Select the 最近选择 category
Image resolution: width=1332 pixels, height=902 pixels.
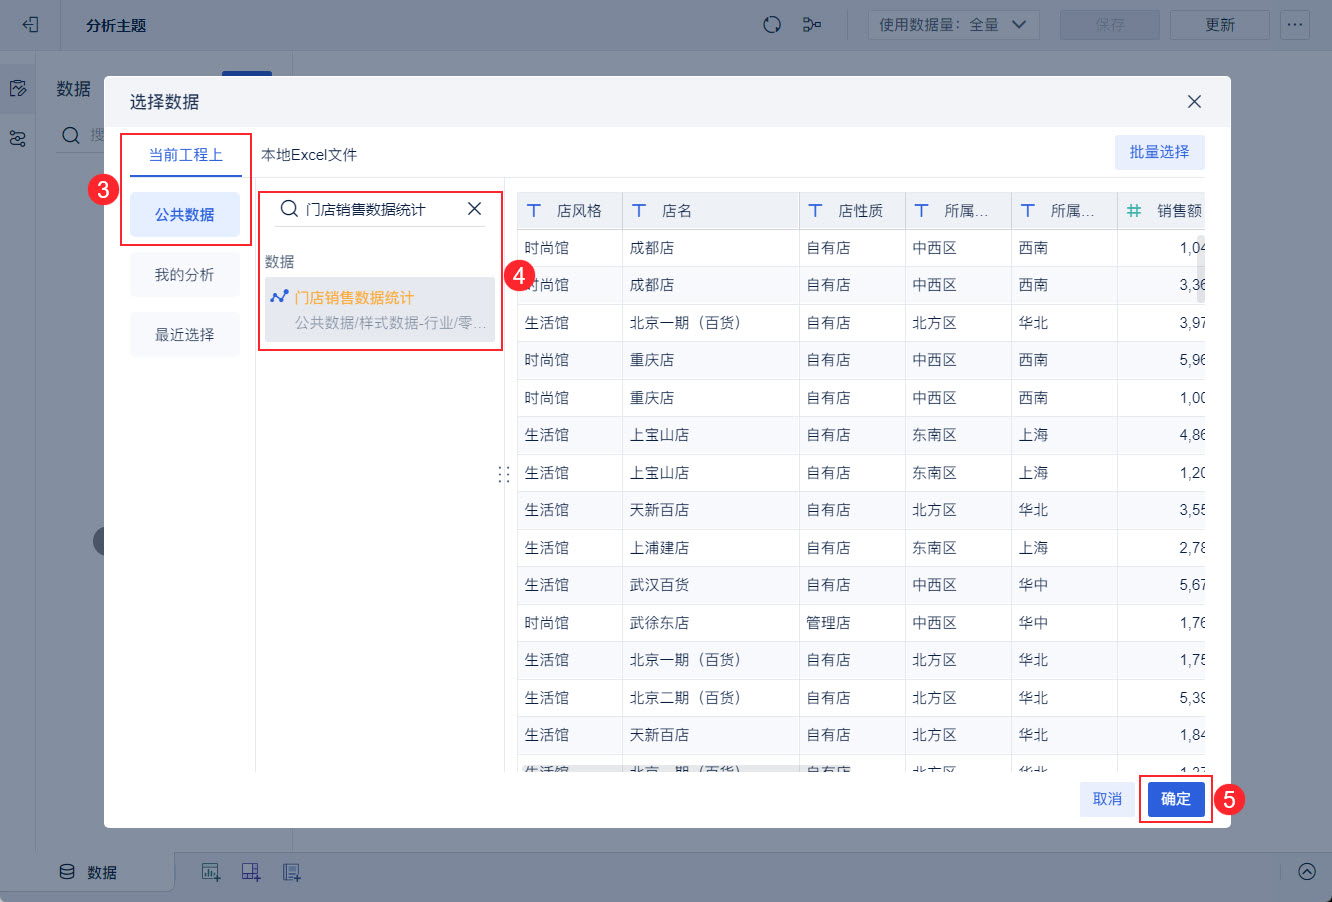point(185,335)
